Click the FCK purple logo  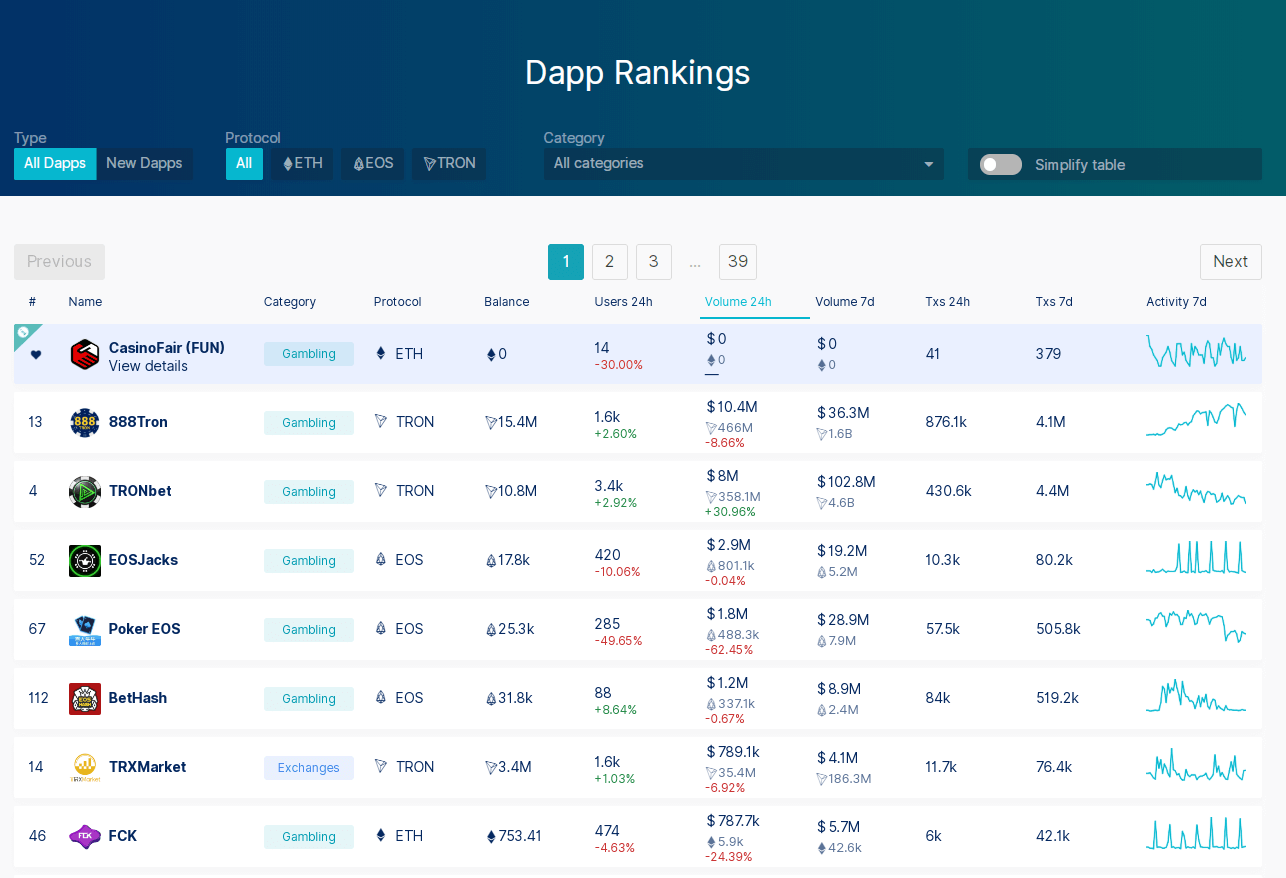(x=85, y=836)
